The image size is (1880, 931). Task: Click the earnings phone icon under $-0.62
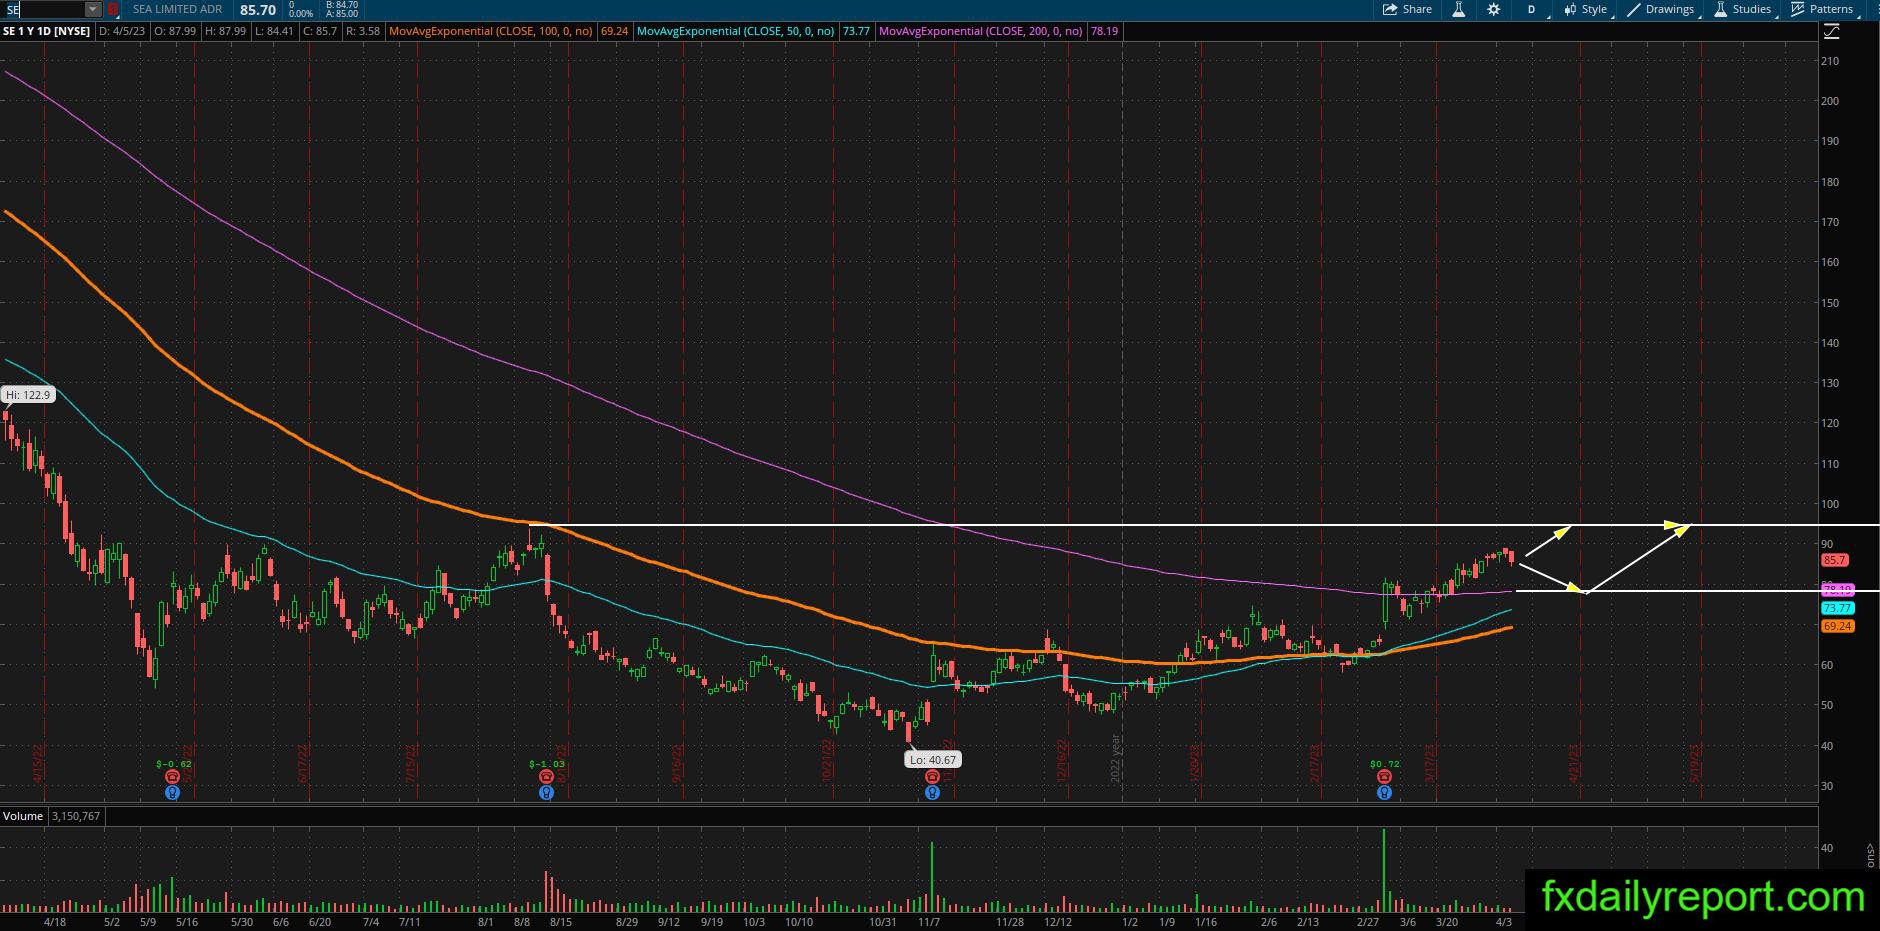(x=173, y=777)
